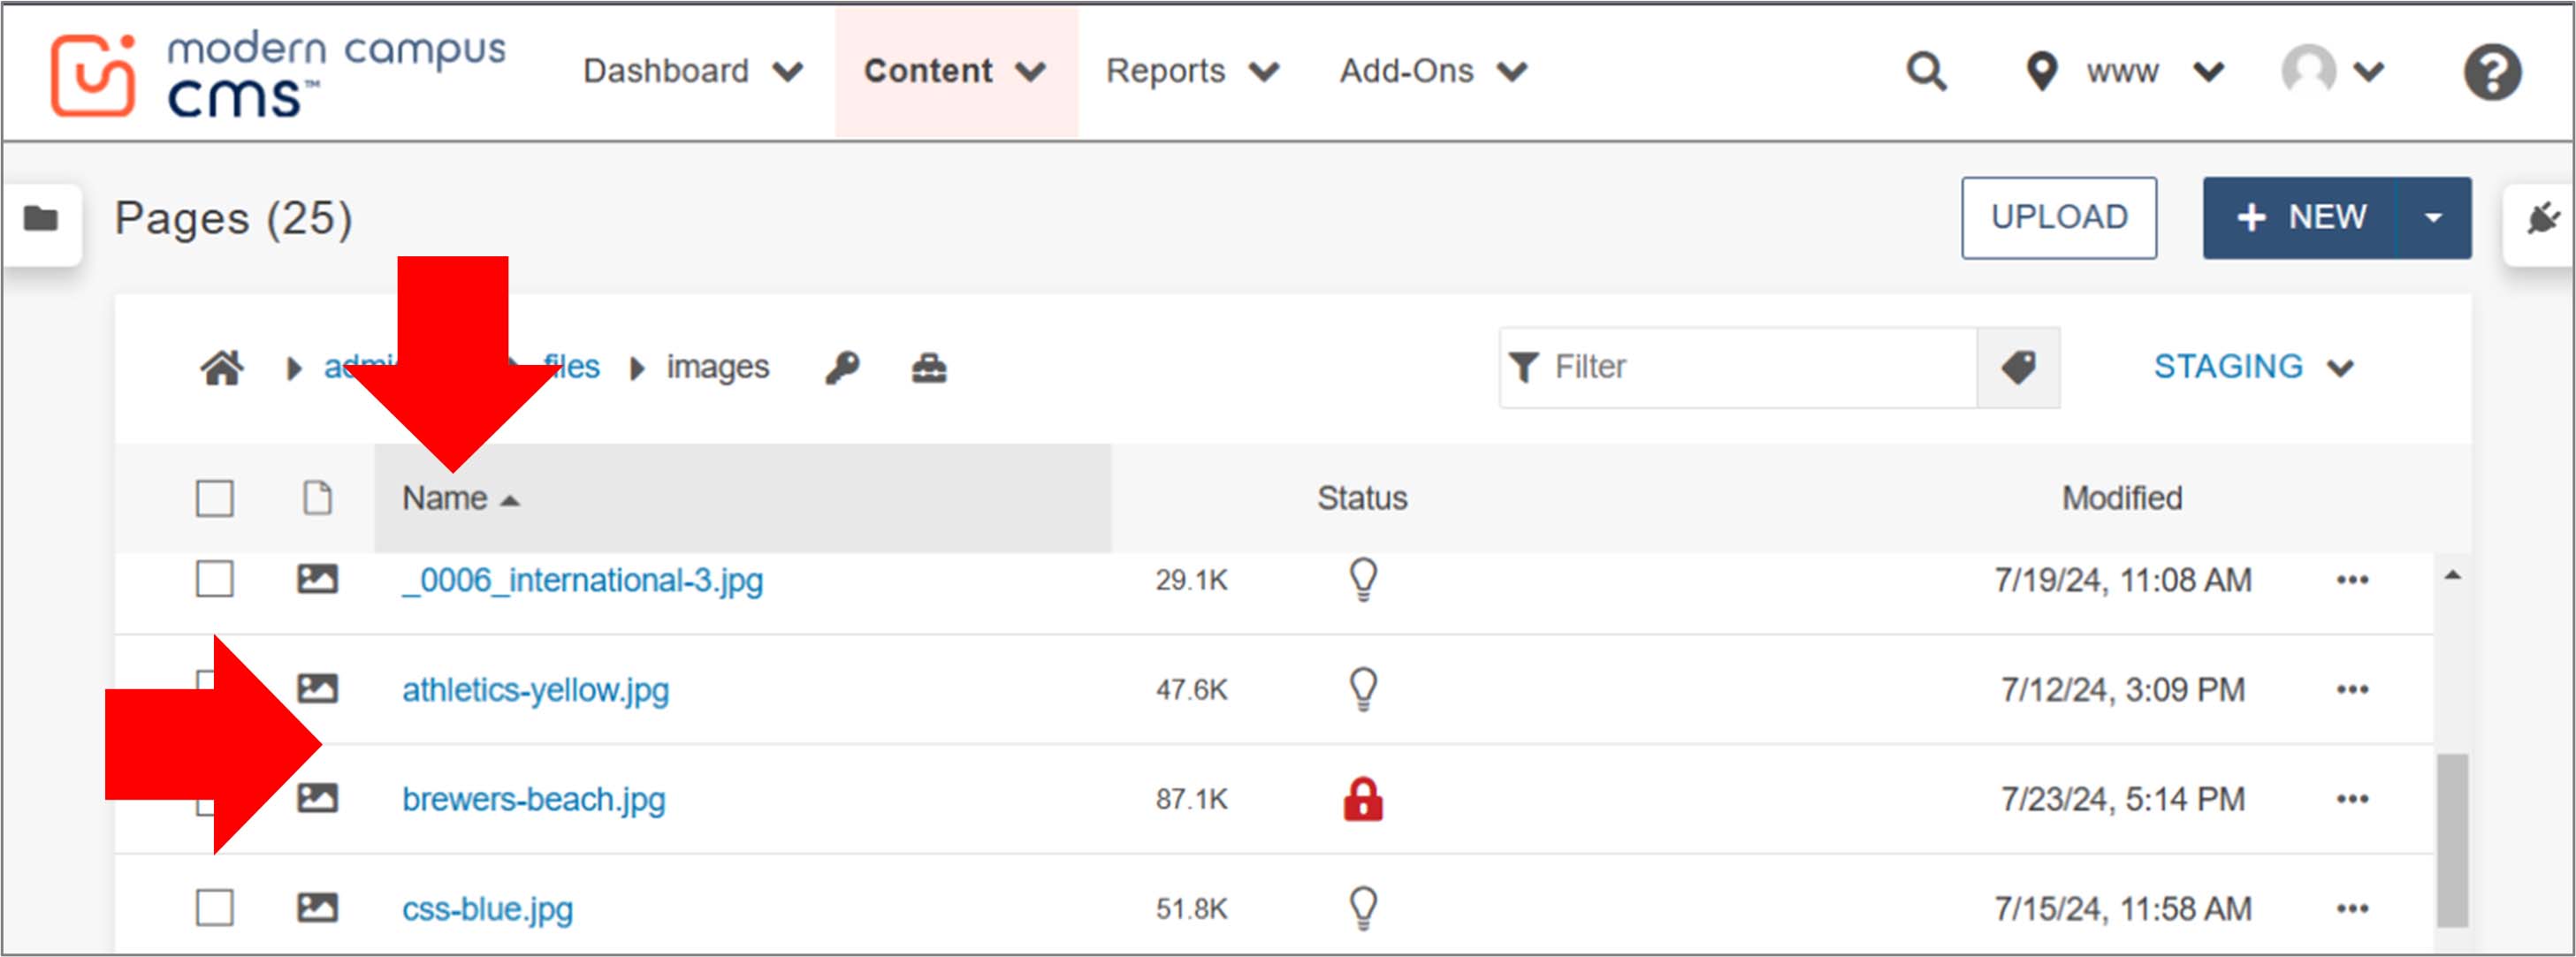Open the gadgets plug icon sidebar
Viewport: 2576px width, 957px height.
coord(2542,218)
